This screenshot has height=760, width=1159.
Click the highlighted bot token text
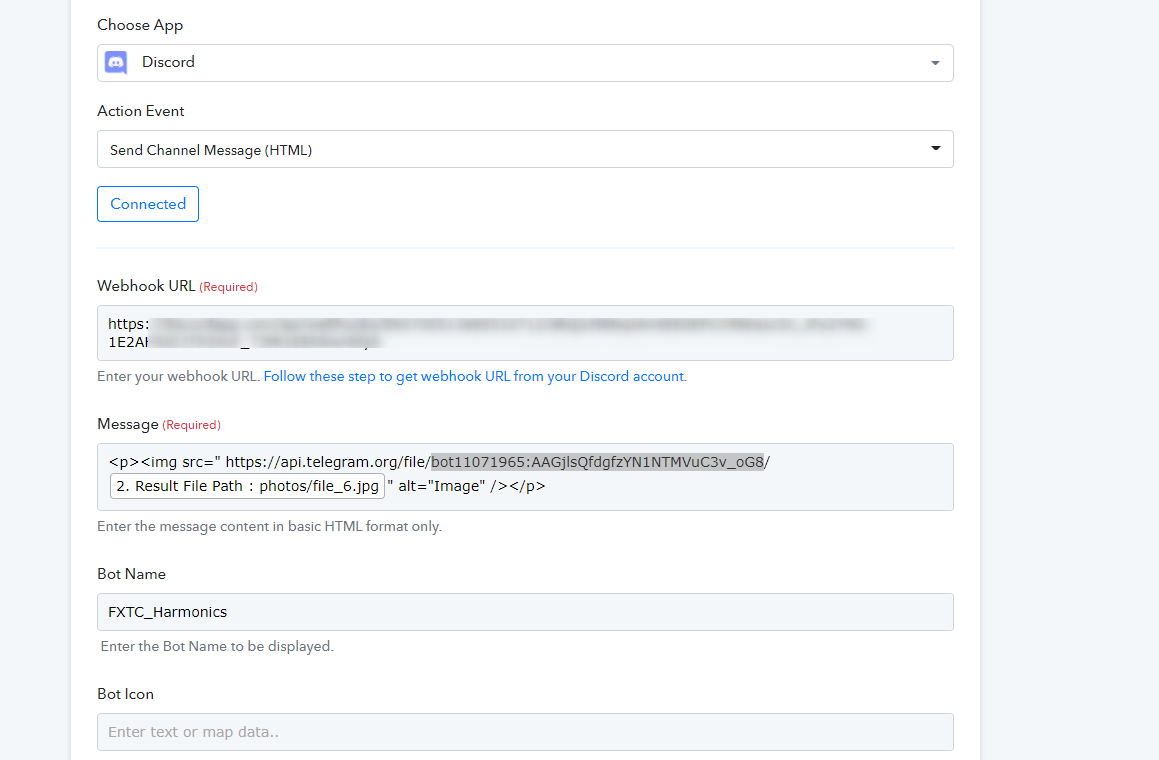[597, 462]
